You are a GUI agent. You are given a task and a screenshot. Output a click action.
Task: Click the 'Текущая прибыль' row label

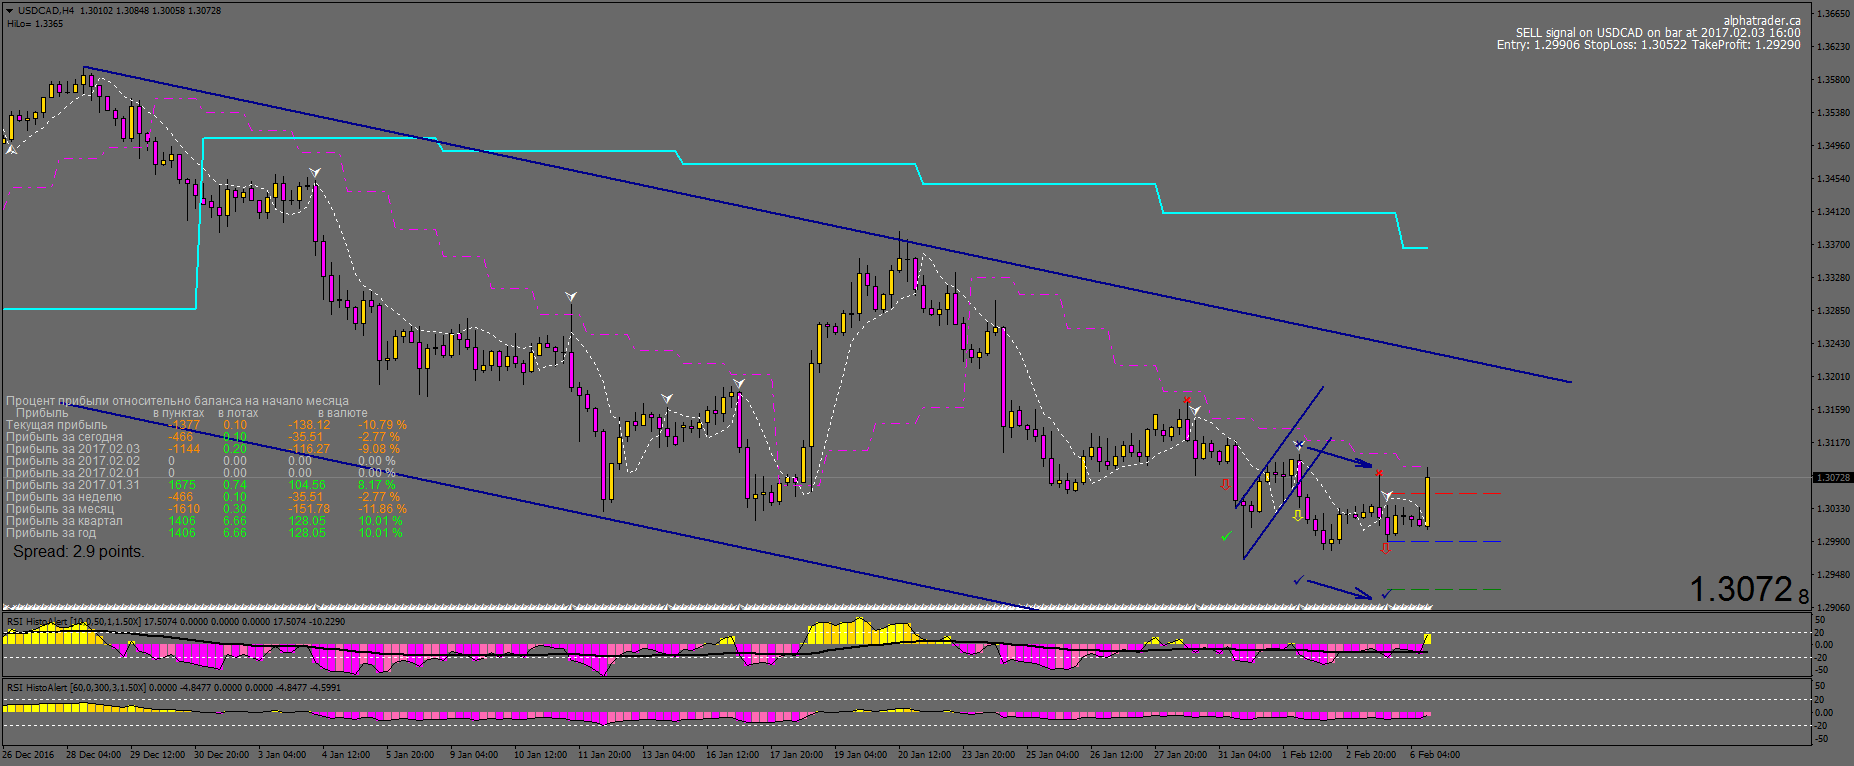56,425
